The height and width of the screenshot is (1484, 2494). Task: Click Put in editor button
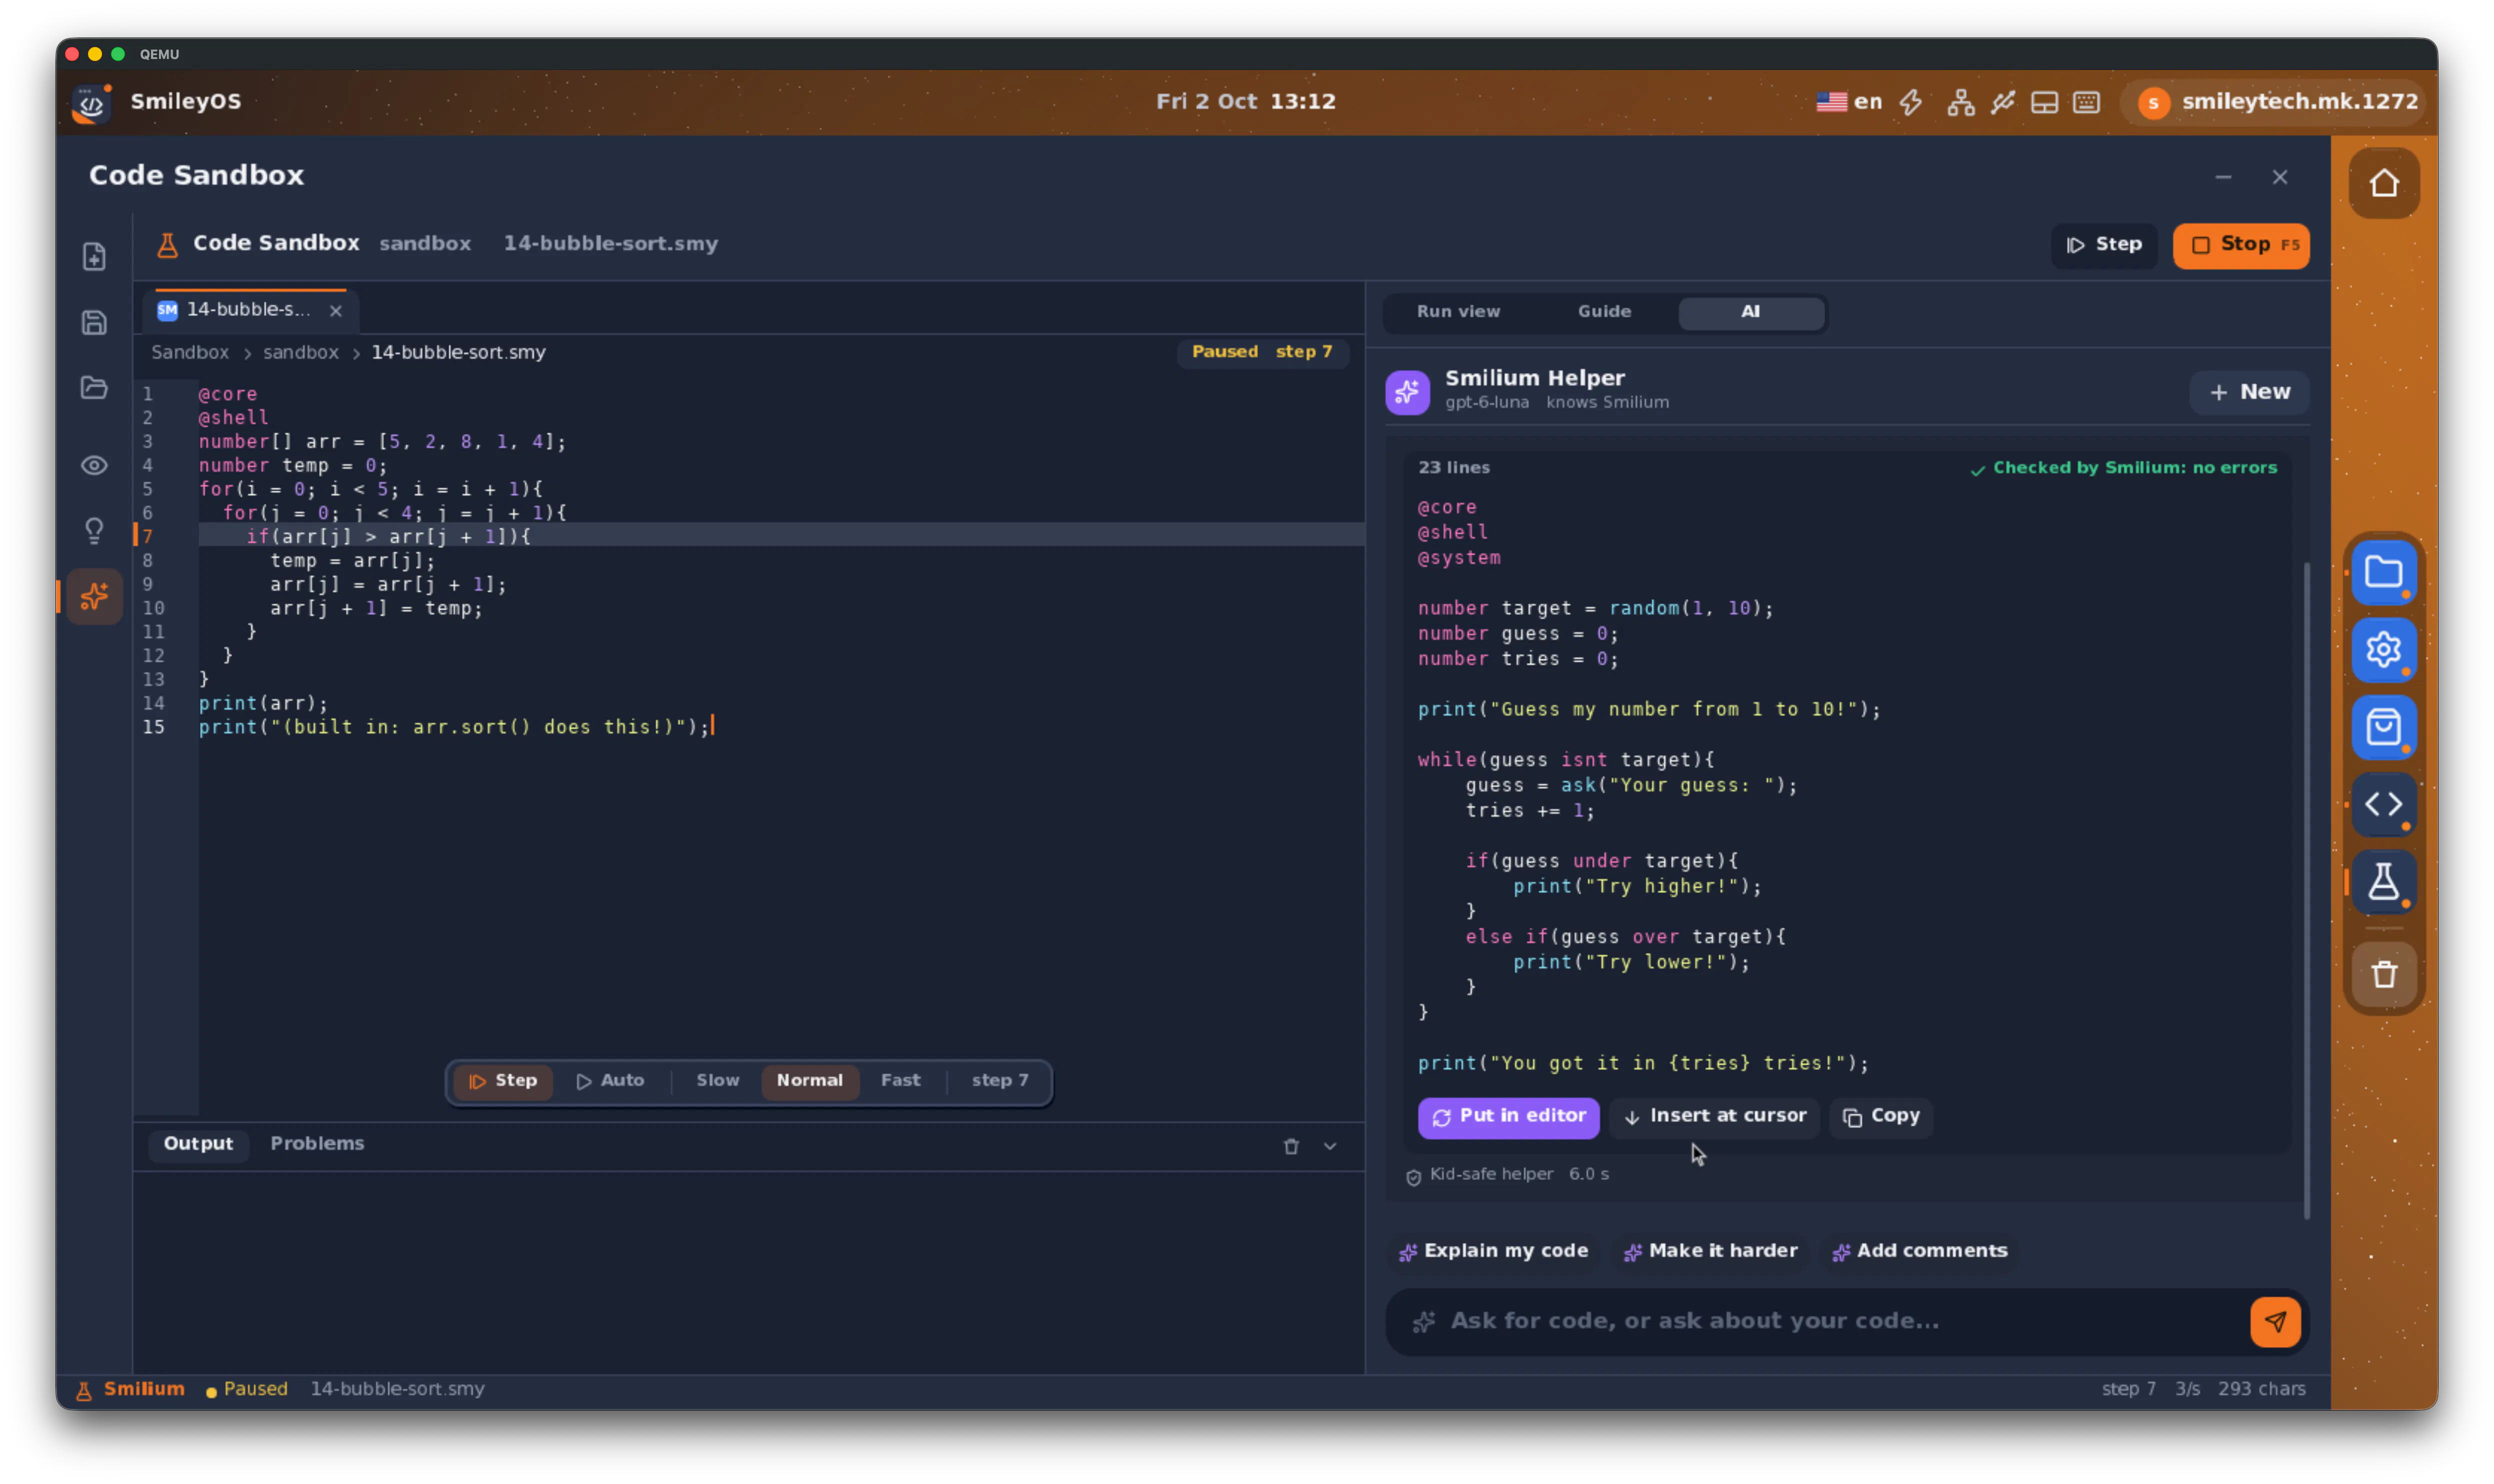pyautogui.click(x=1508, y=1116)
